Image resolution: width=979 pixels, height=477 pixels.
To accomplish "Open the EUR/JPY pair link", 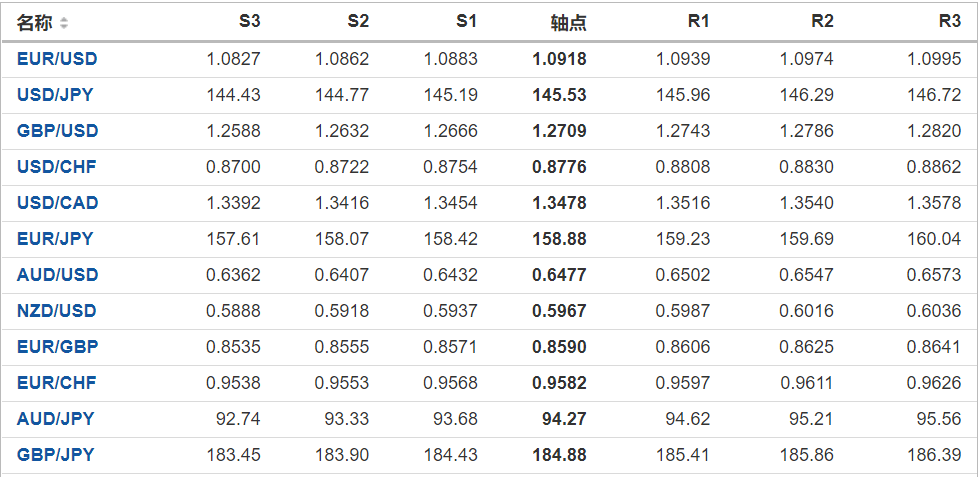I will (55, 239).
